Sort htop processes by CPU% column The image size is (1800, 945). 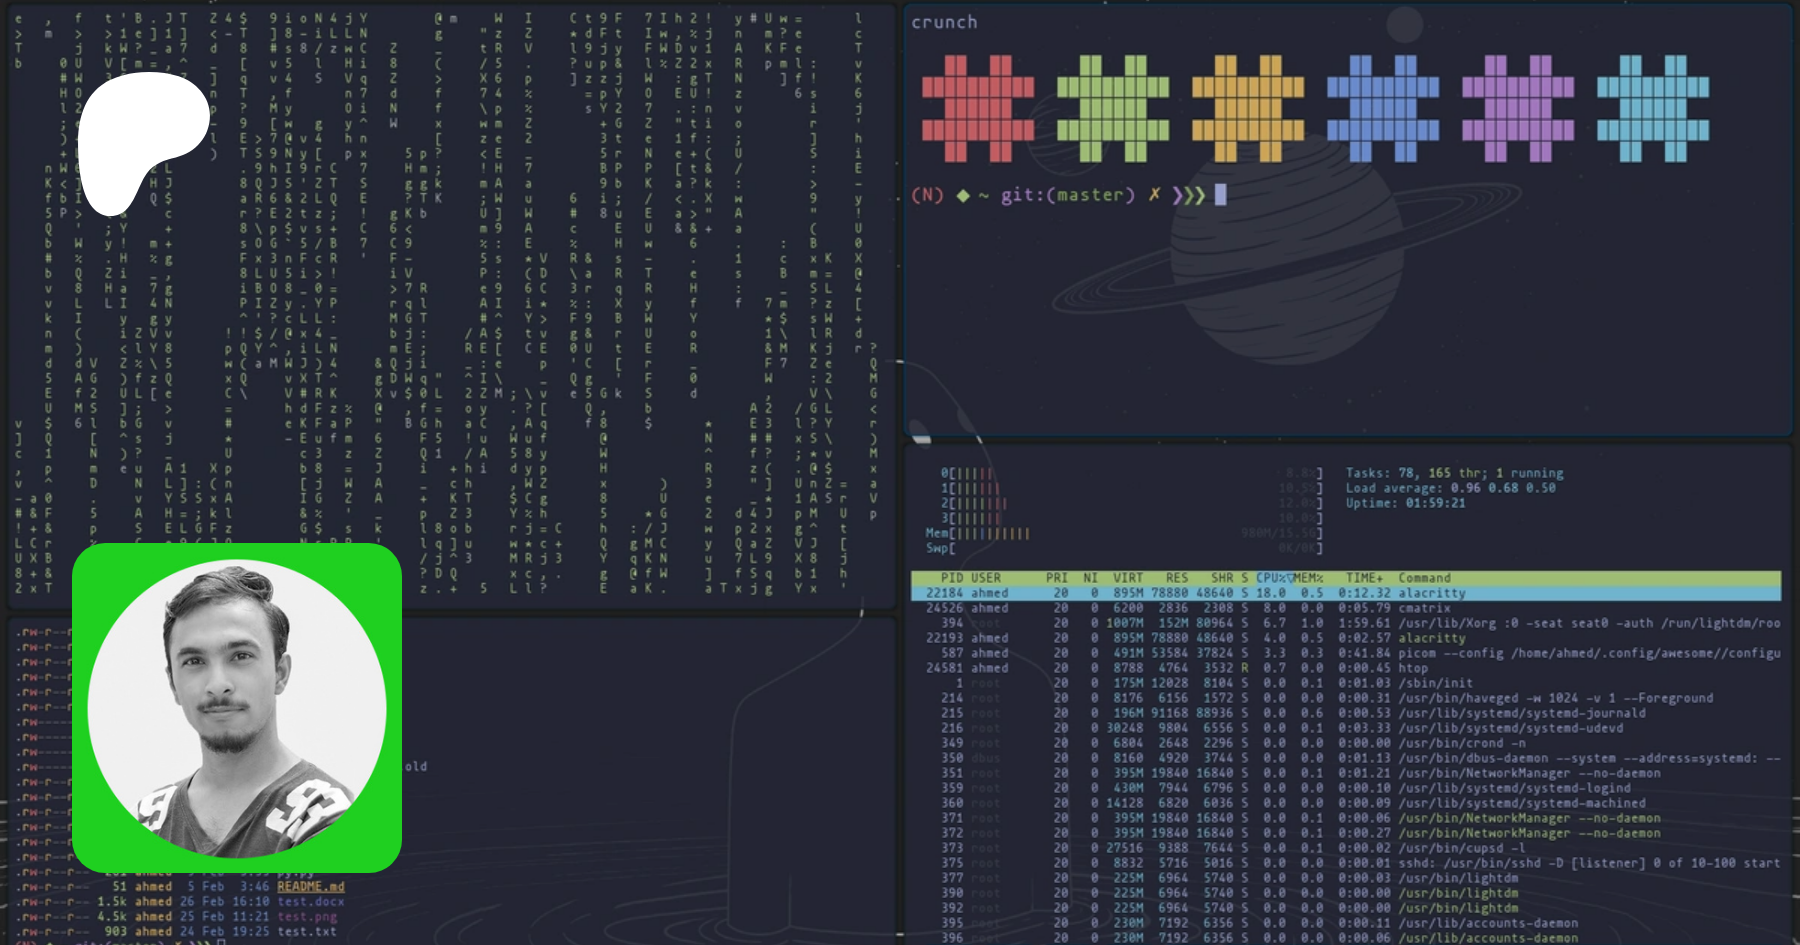point(1272,578)
